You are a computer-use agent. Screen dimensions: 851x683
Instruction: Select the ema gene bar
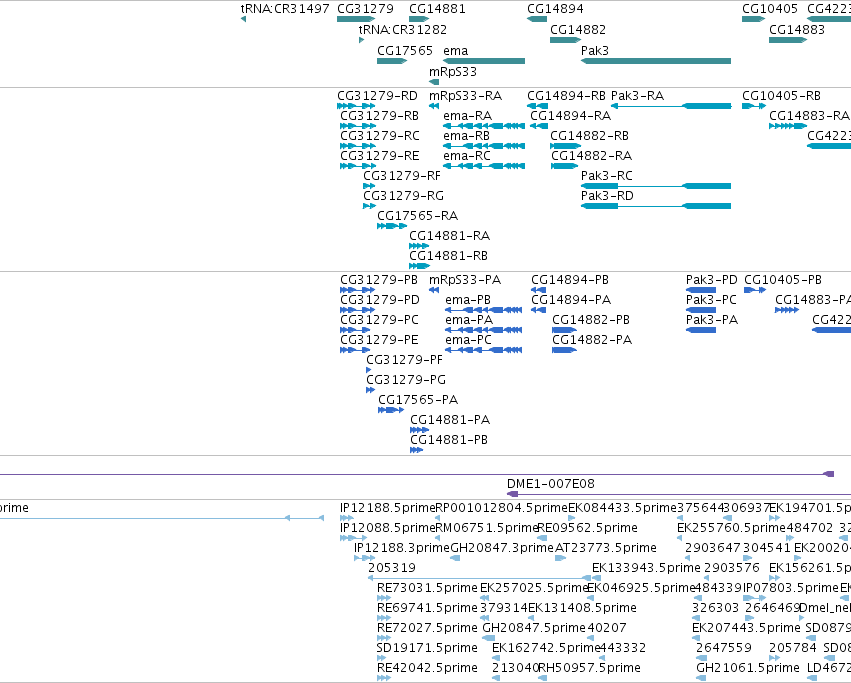coord(484,61)
